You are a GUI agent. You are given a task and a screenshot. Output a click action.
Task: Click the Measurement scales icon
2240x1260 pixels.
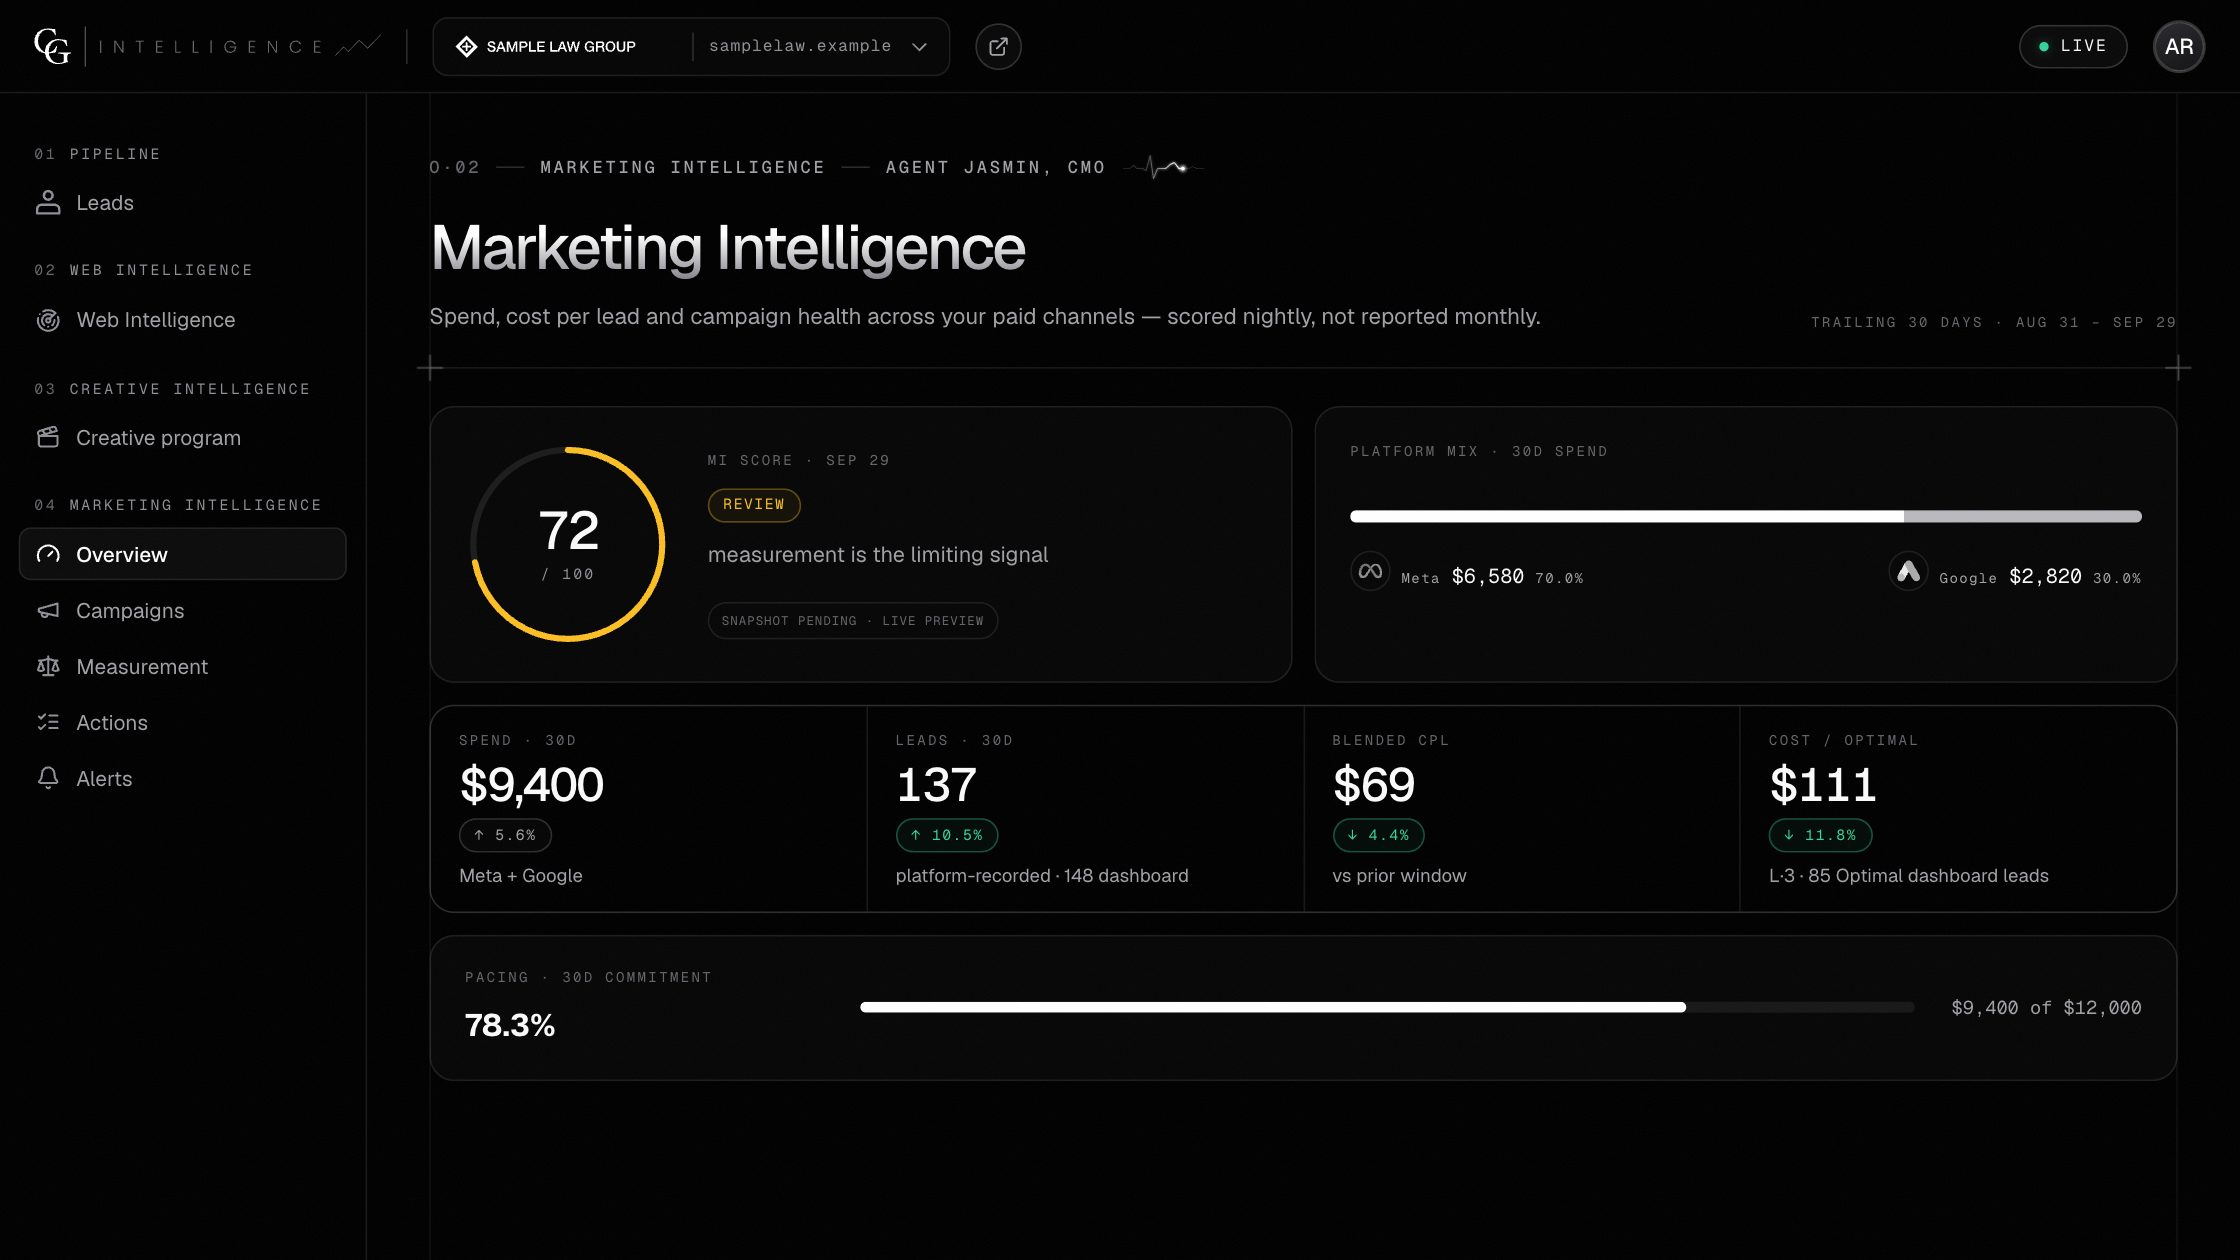[48, 666]
